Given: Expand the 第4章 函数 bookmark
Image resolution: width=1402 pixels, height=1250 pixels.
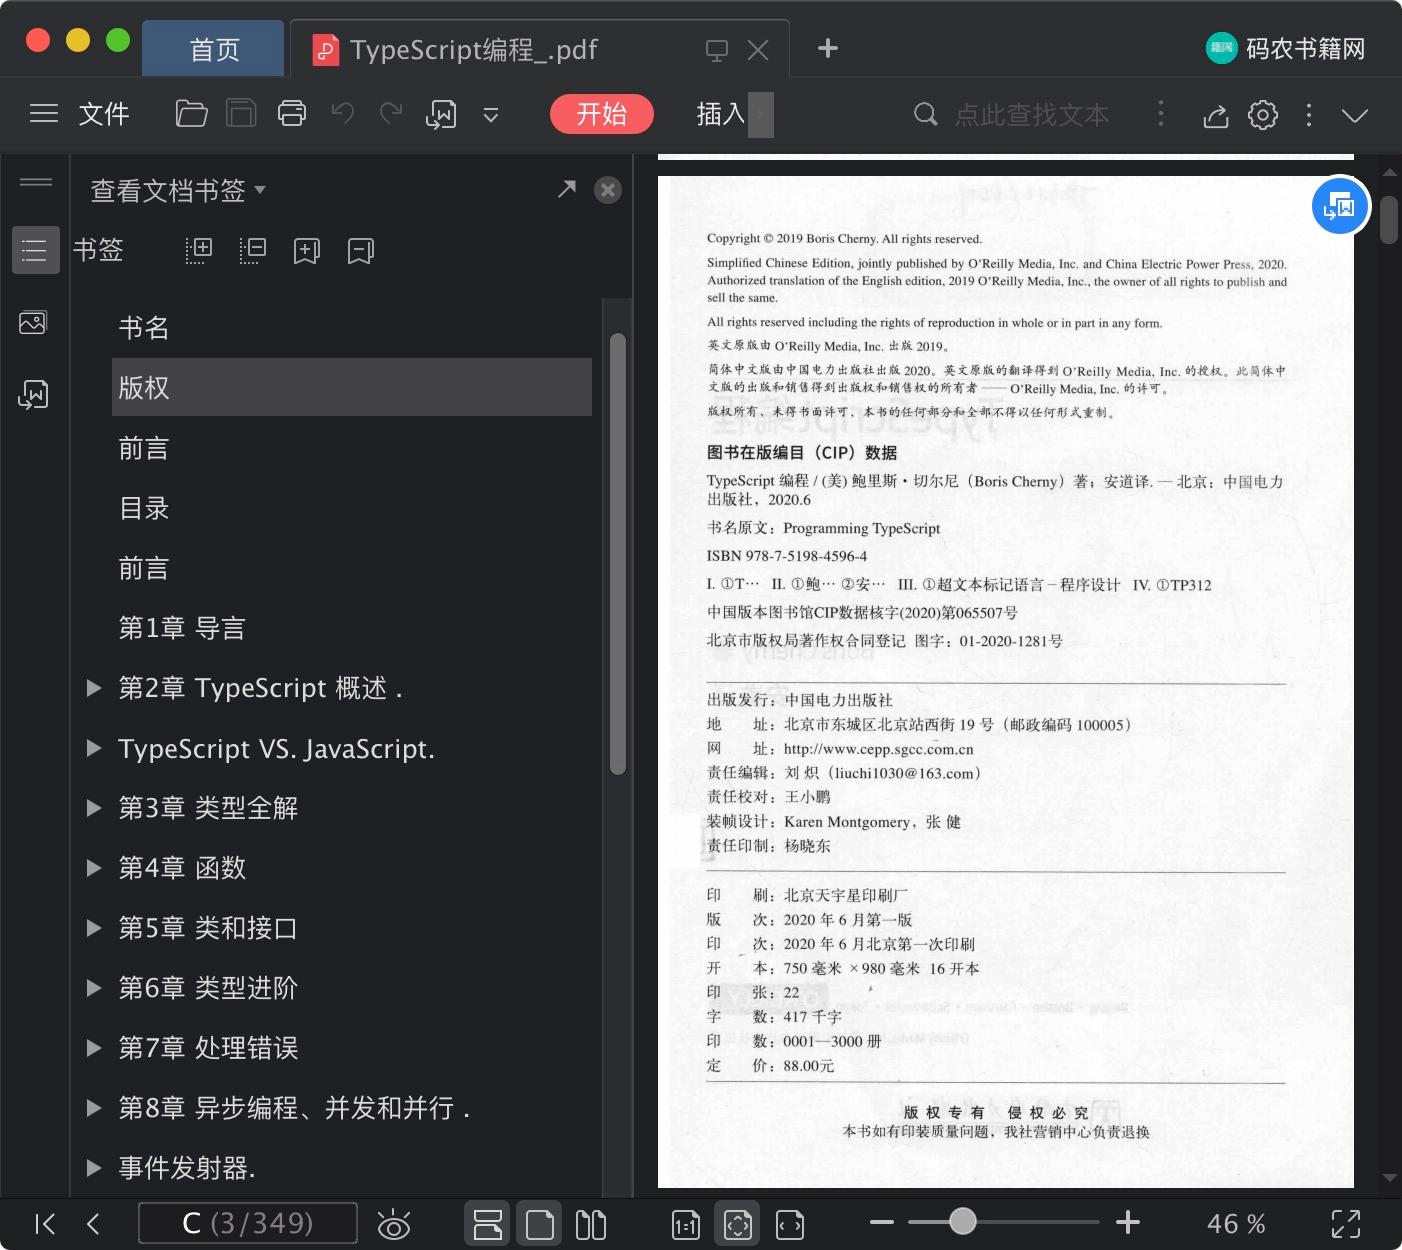Looking at the screenshot, I should tap(94, 868).
